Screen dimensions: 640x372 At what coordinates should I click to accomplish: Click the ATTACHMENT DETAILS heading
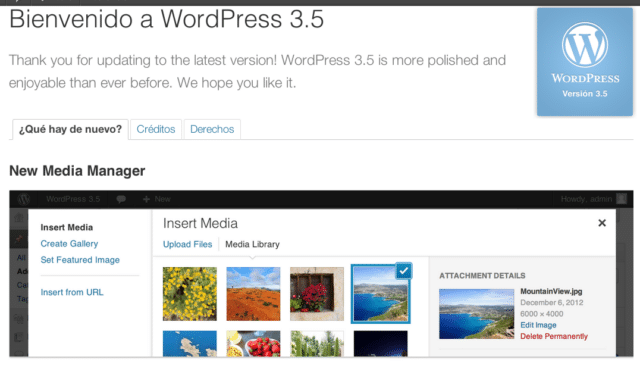click(x=482, y=276)
